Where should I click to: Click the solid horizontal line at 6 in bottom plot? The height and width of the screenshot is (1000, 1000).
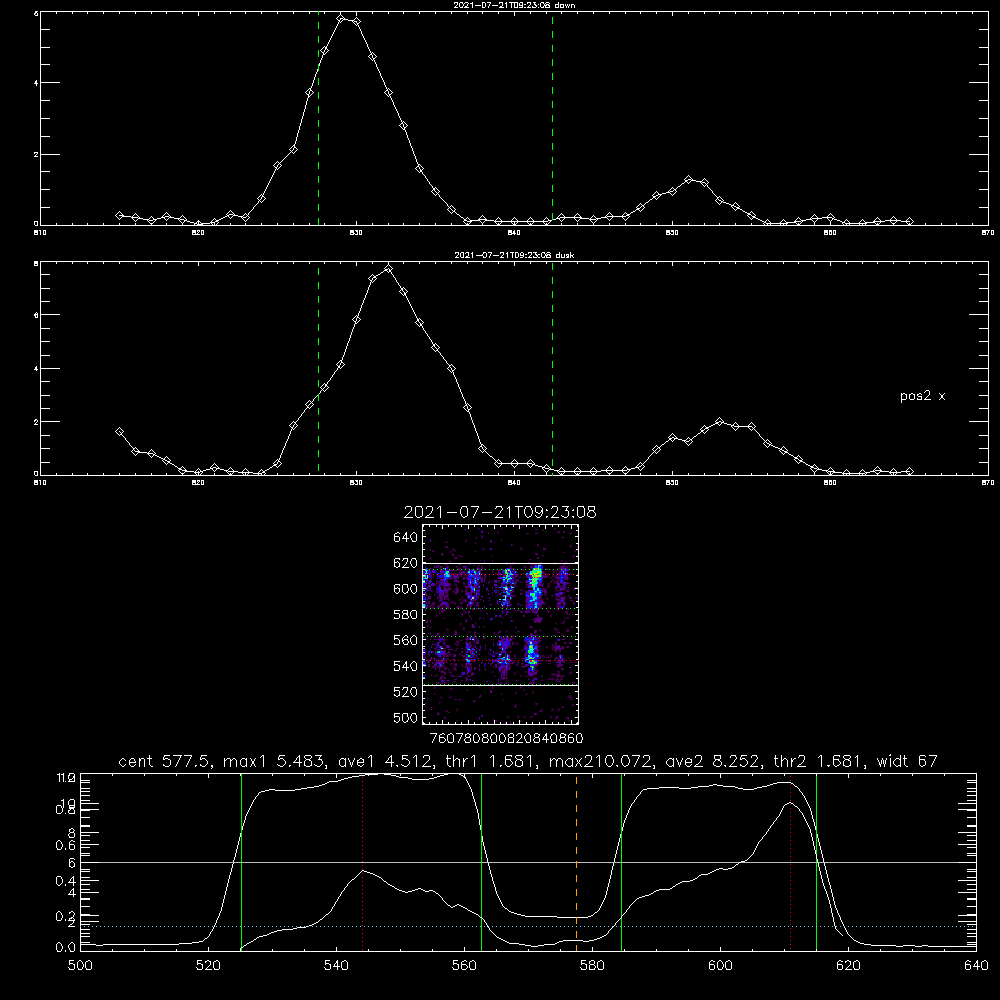(528, 862)
